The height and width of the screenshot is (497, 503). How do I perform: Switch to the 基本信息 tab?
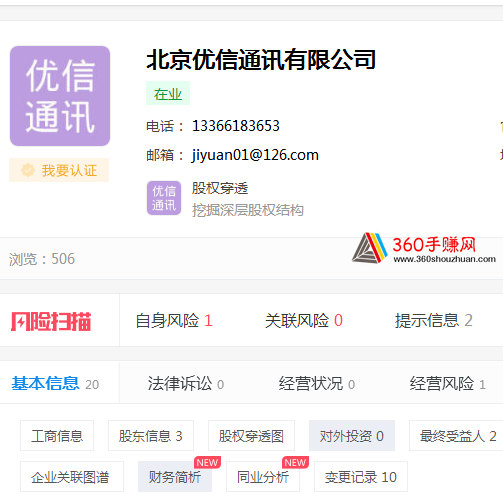[55, 384]
